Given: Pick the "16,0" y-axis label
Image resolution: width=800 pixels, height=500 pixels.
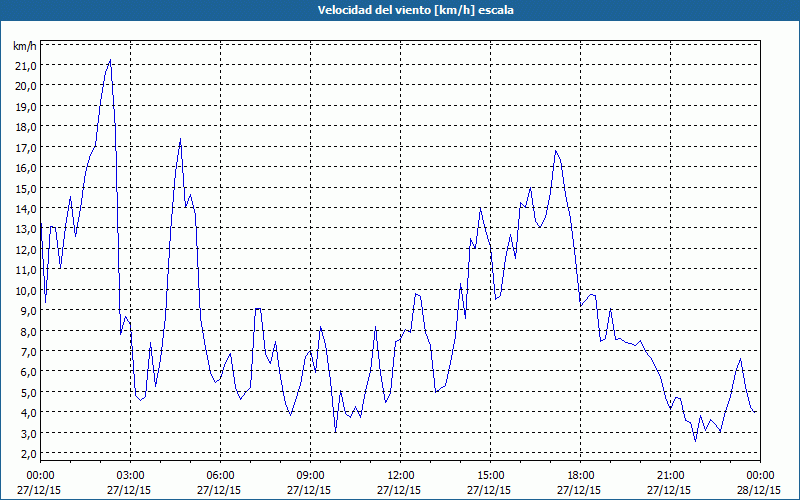Looking at the screenshot, I should [x=26, y=167].
